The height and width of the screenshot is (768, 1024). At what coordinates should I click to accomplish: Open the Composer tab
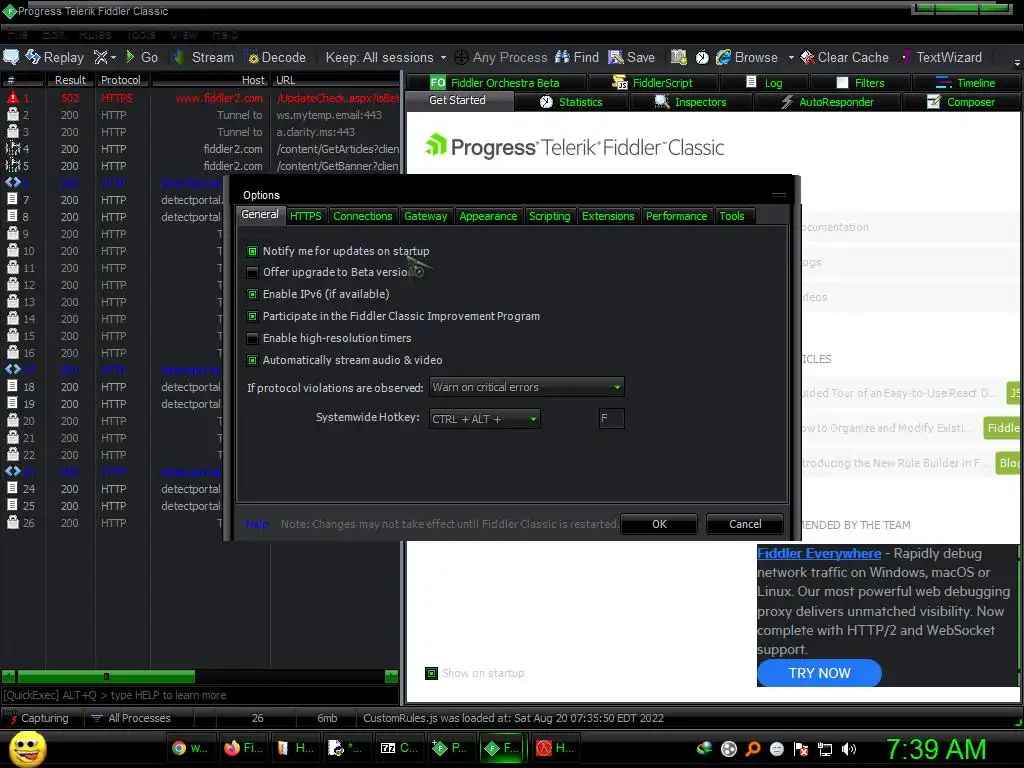click(961, 102)
